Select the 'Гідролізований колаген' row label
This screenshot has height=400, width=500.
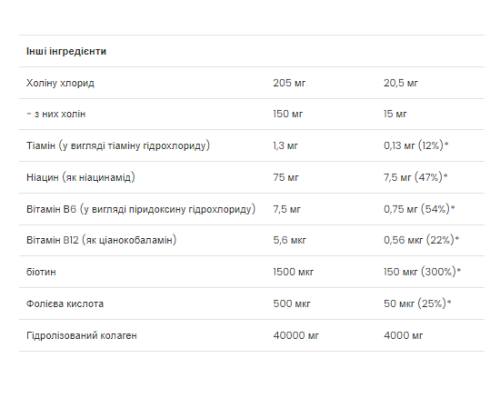tap(82, 335)
